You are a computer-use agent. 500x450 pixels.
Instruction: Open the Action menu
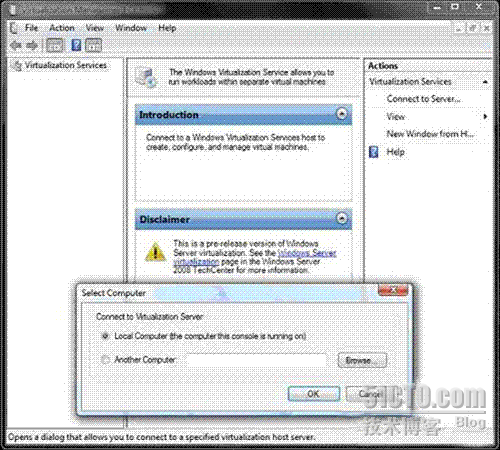[x=62, y=28]
